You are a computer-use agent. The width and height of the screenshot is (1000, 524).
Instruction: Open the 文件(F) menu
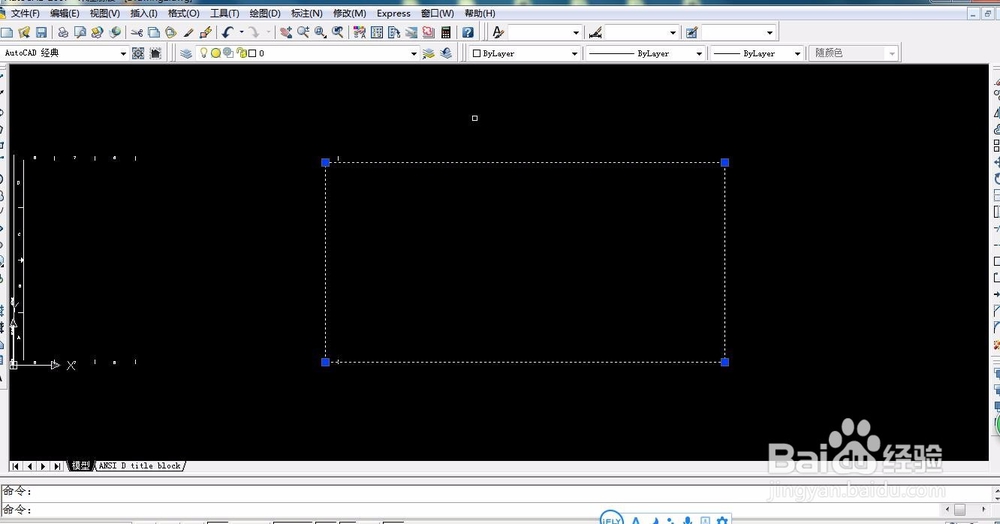(25, 13)
